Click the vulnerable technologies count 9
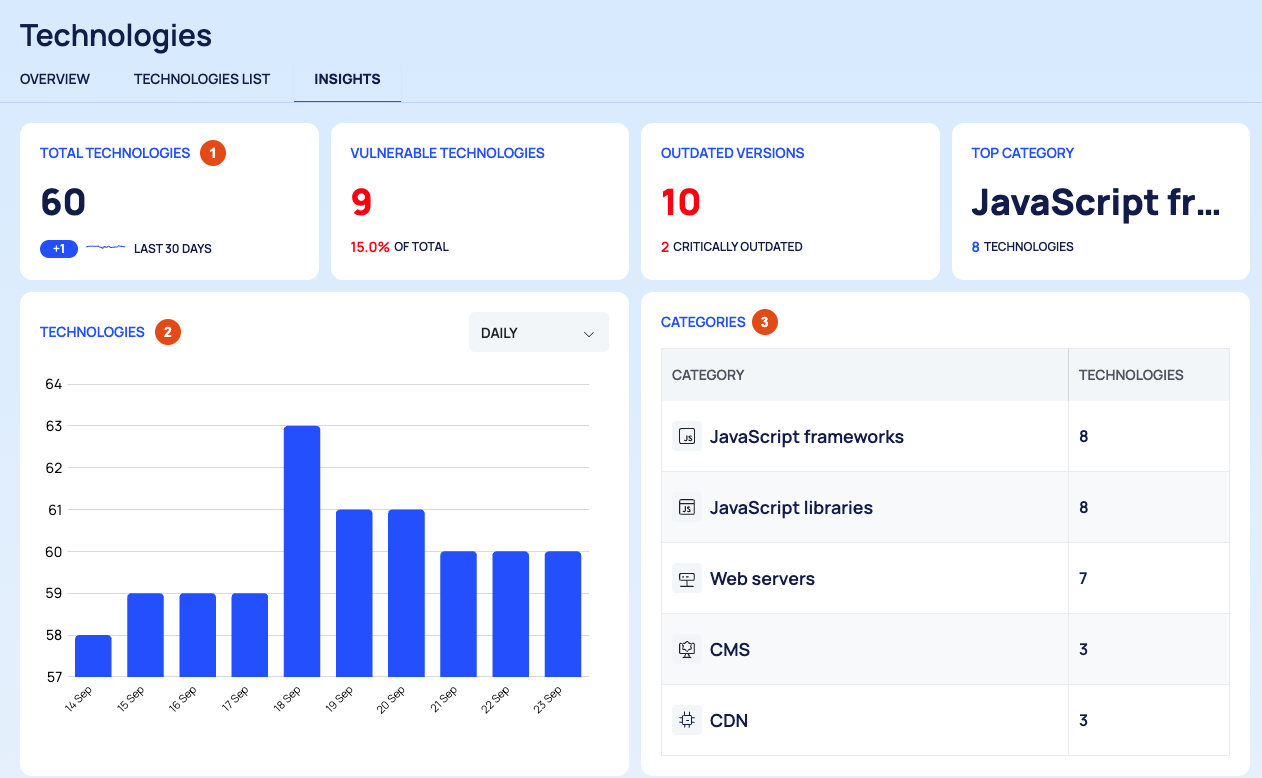Image resolution: width=1262 pixels, height=778 pixels. click(x=361, y=202)
